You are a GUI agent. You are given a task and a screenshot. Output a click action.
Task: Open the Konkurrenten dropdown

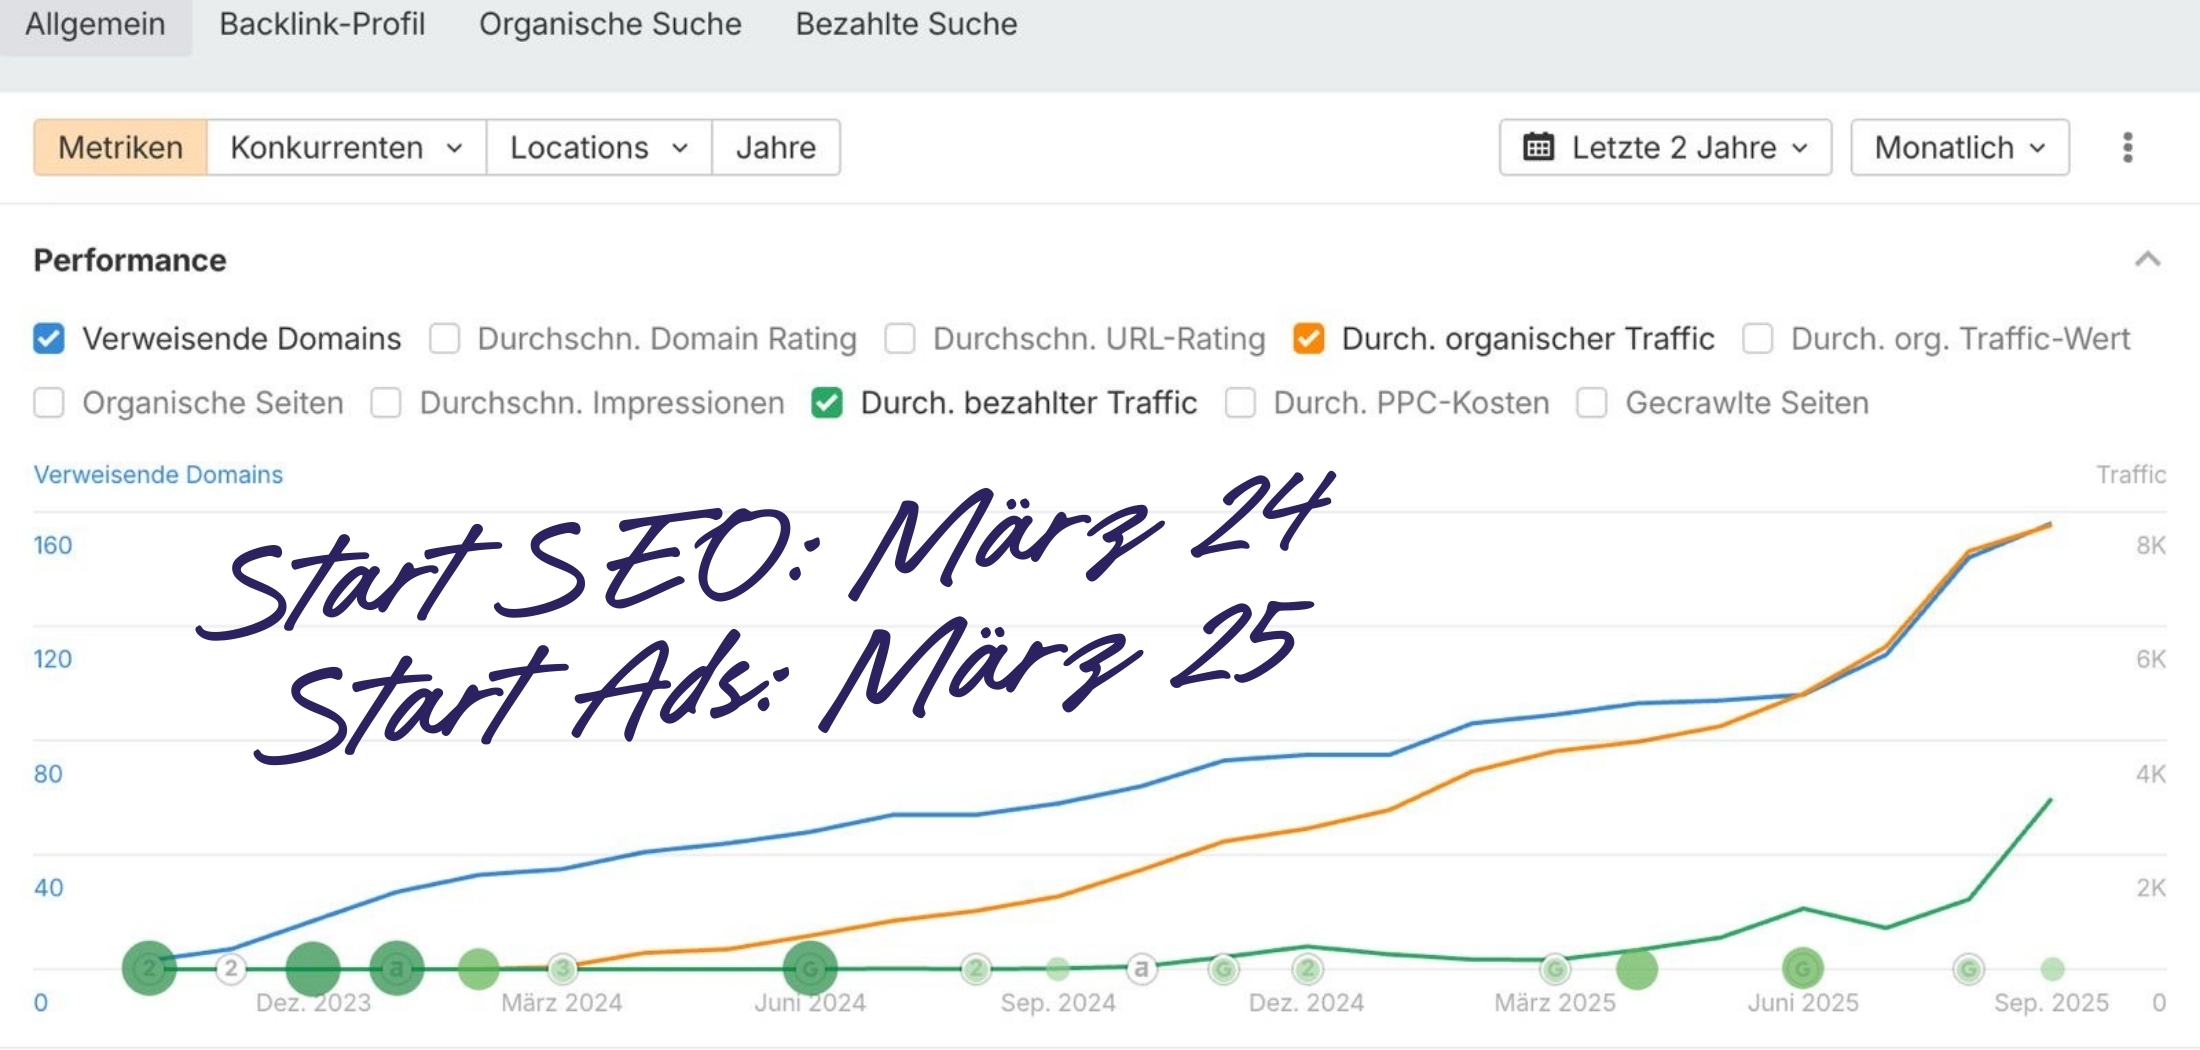point(346,147)
